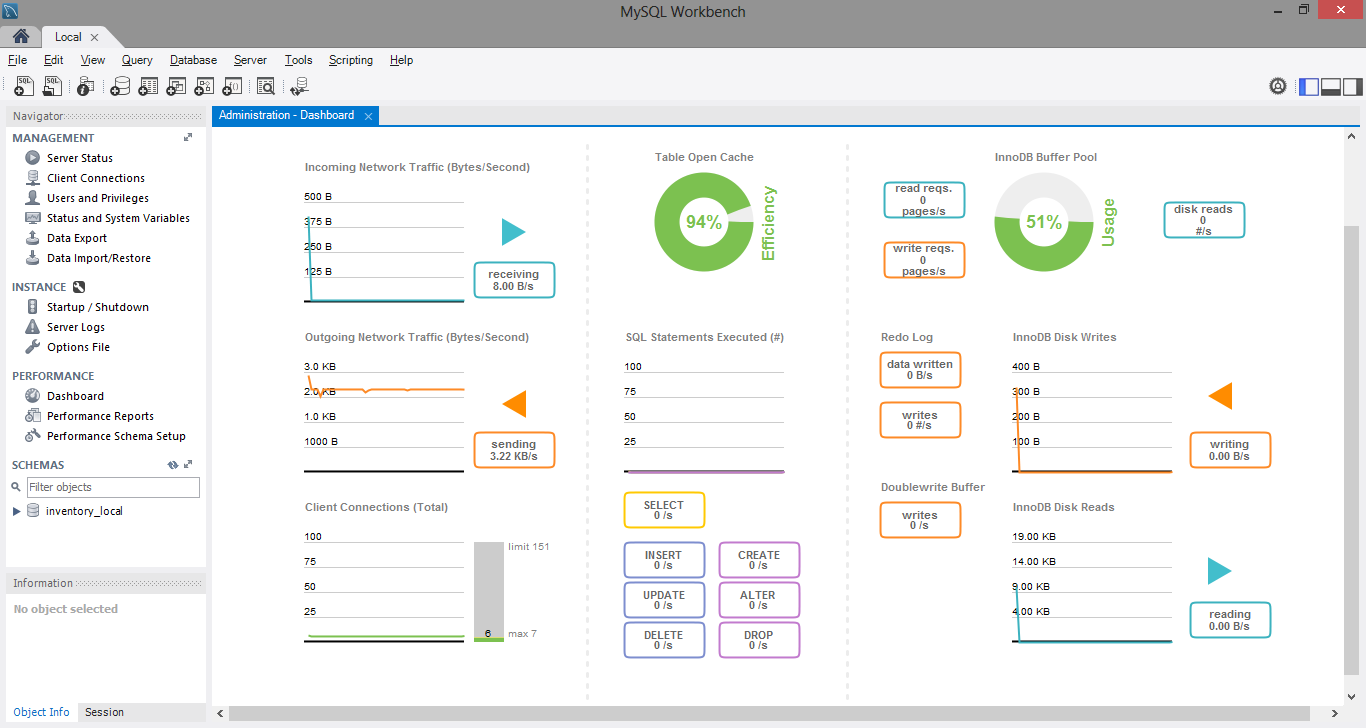Open Options File
This screenshot has height=728, width=1366.
78,347
